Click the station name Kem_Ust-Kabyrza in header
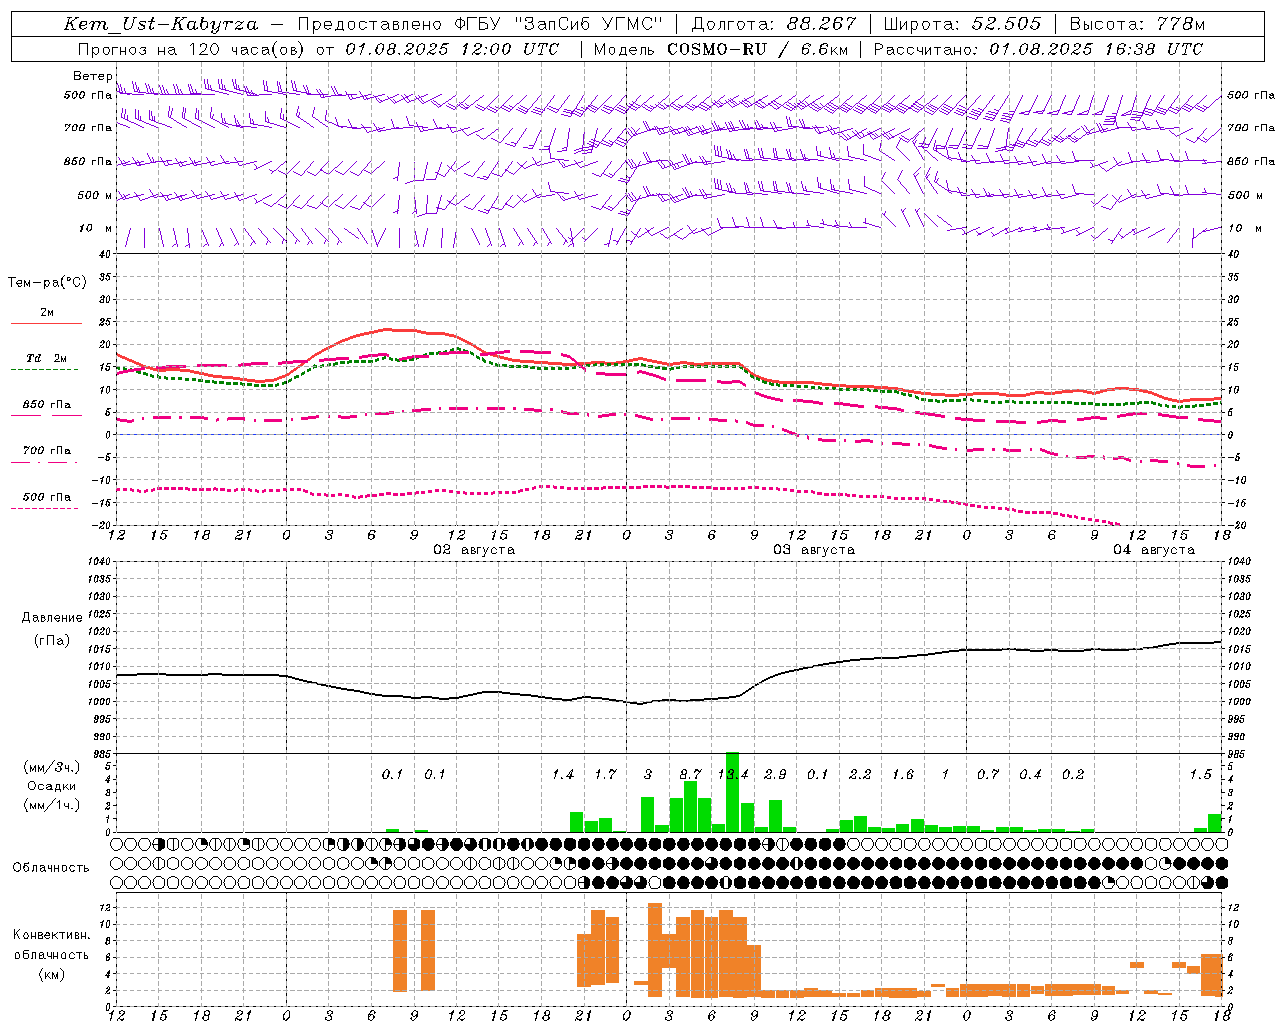The height and width of the screenshot is (1024, 1280). point(161,24)
